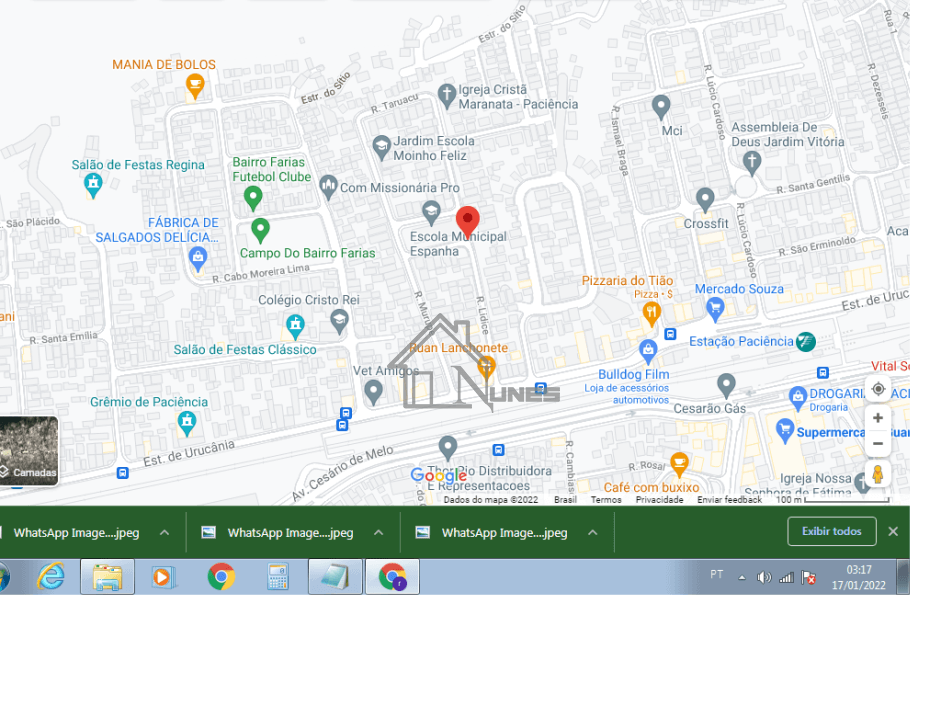Expand options for the first WhatsApp download
Viewport: 941px width, 706px height.
click(164, 533)
